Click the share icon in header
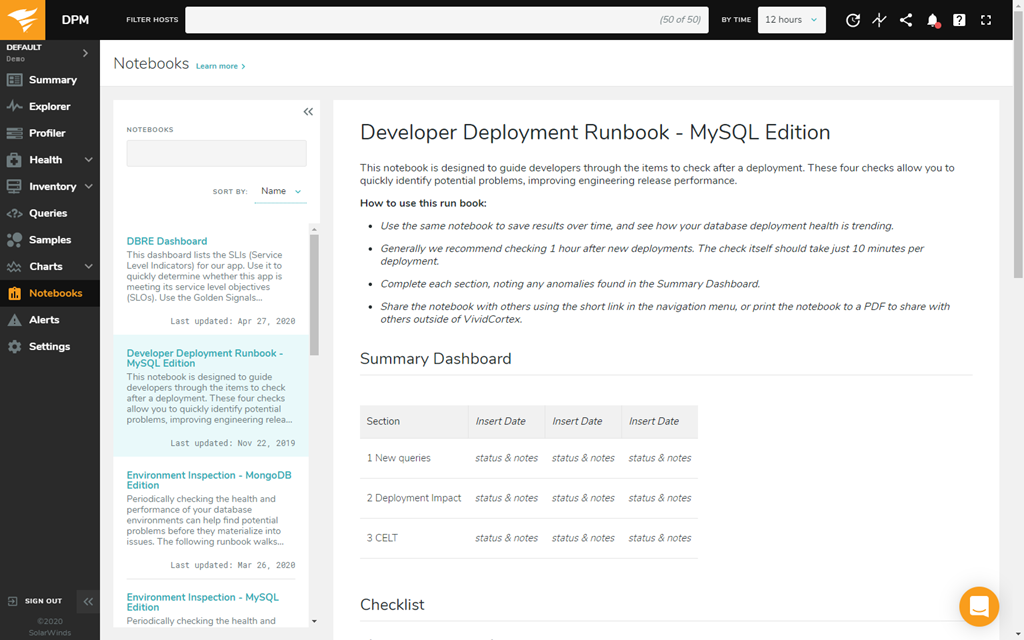 point(906,20)
